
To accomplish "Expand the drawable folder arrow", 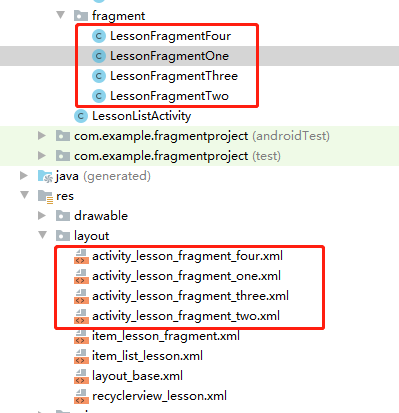I will click(42, 215).
